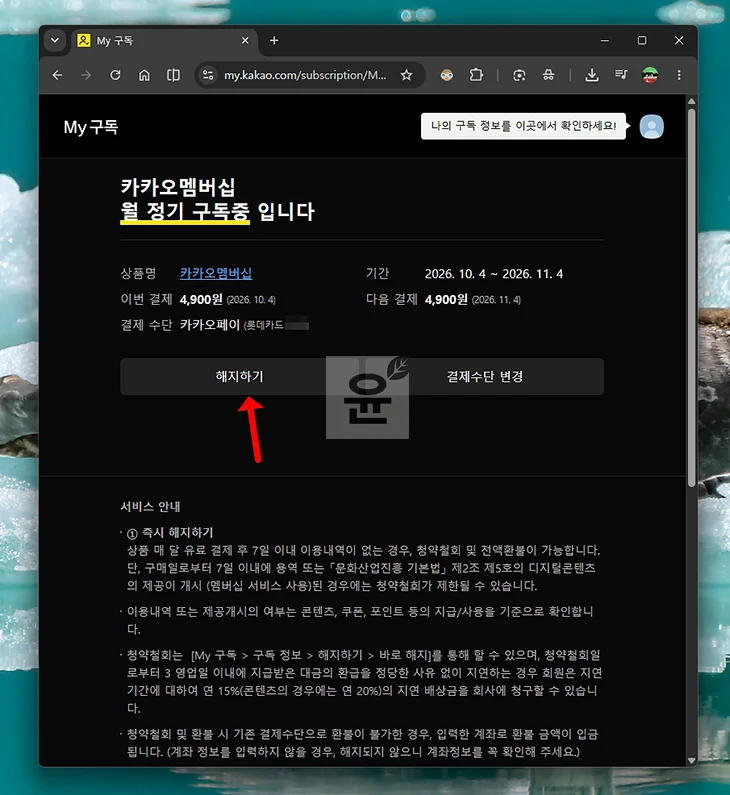Click the 카카오페이 payment method text
The image size is (730, 795).
point(210,325)
